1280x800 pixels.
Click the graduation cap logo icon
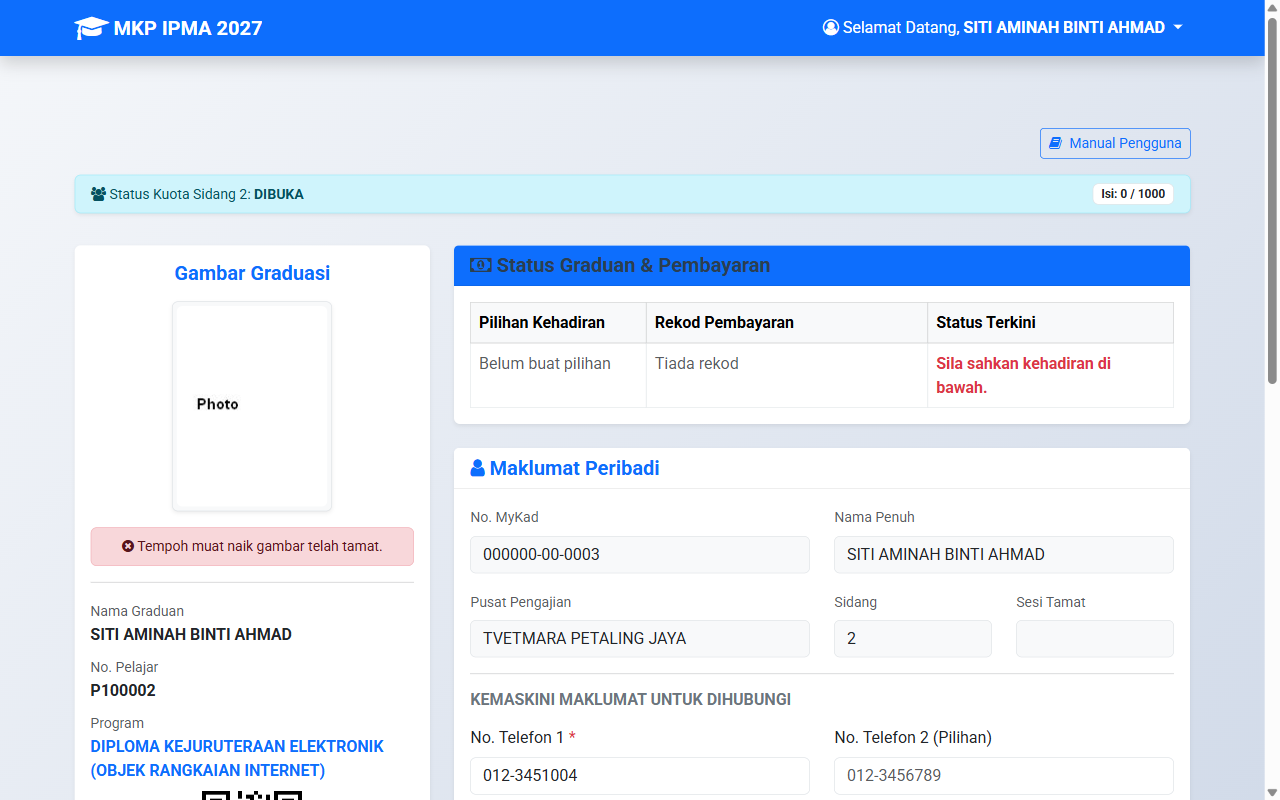click(91, 28)
